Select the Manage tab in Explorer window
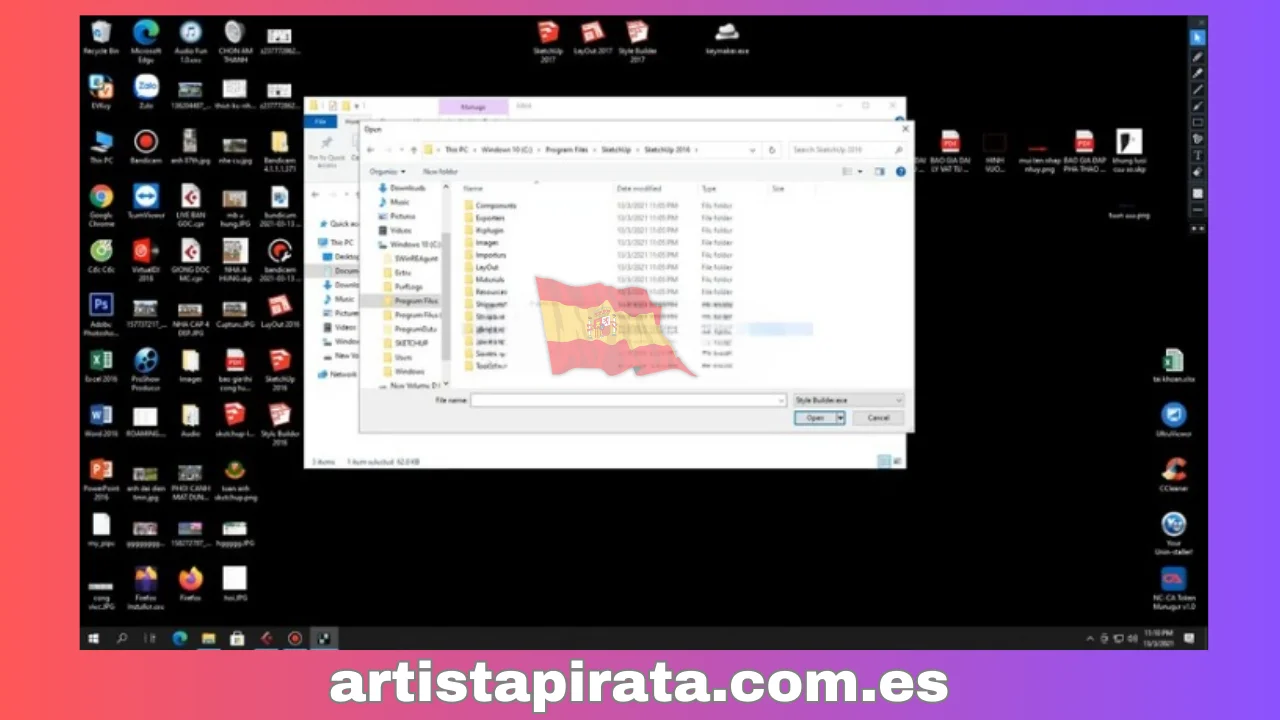The image size is (1280, 720). coord(473,107)
